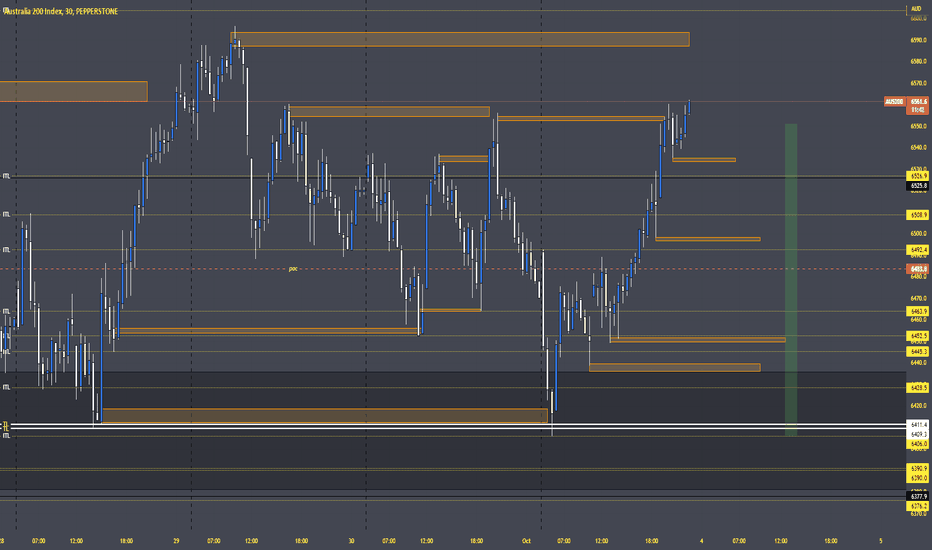
Task: Click the poc label on red dashed line
Action: click(293, 269)
